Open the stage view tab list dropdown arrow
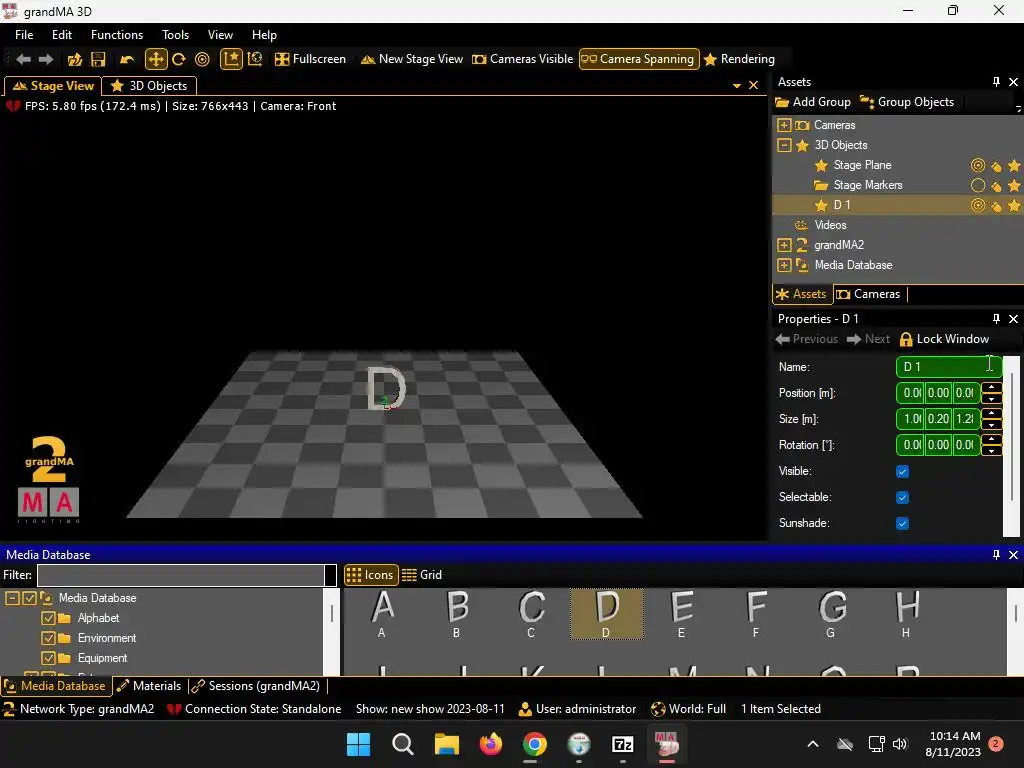 (737, 86)
